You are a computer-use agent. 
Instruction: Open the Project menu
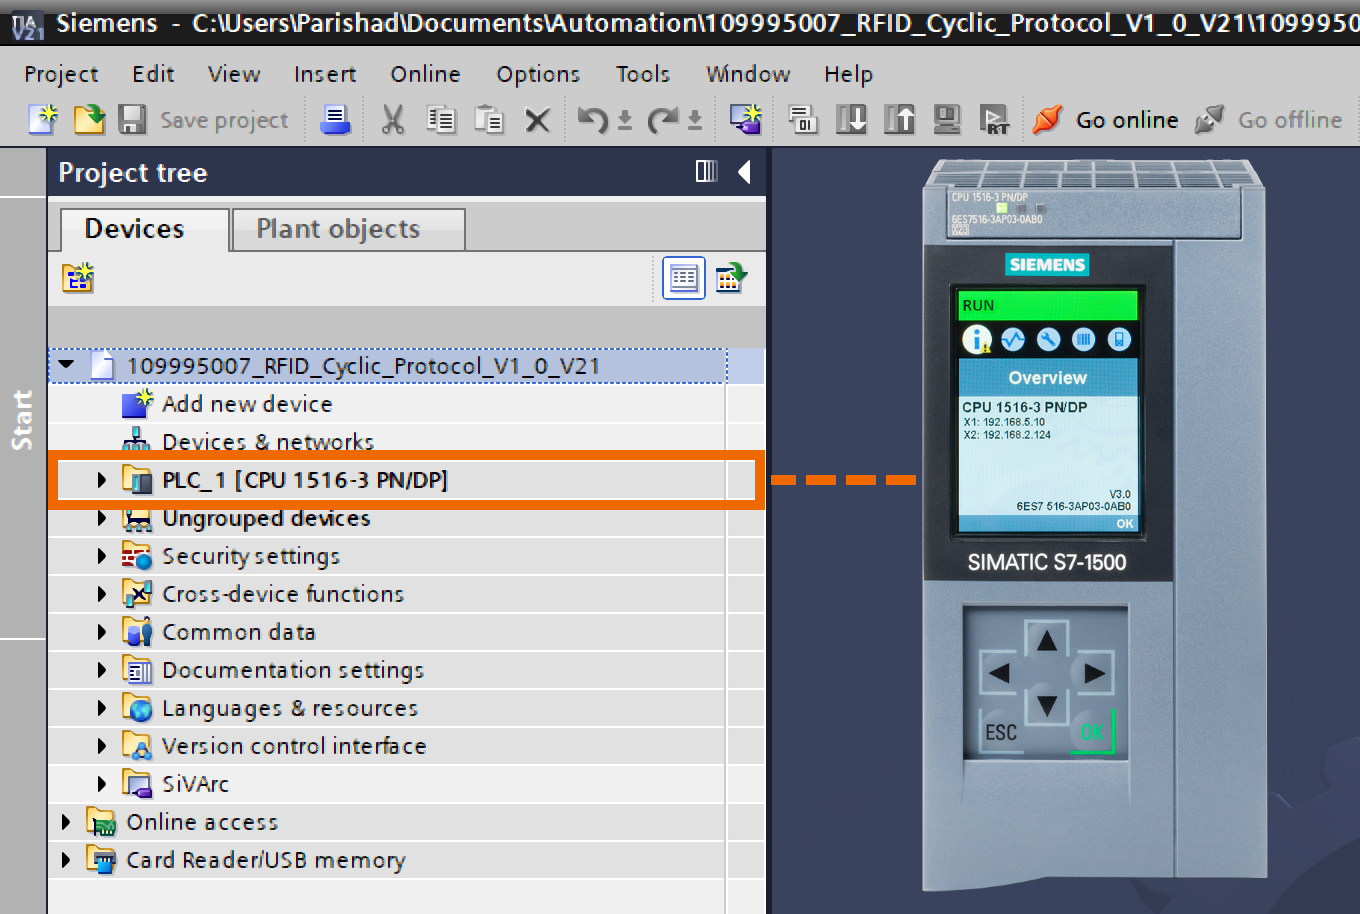61,74
